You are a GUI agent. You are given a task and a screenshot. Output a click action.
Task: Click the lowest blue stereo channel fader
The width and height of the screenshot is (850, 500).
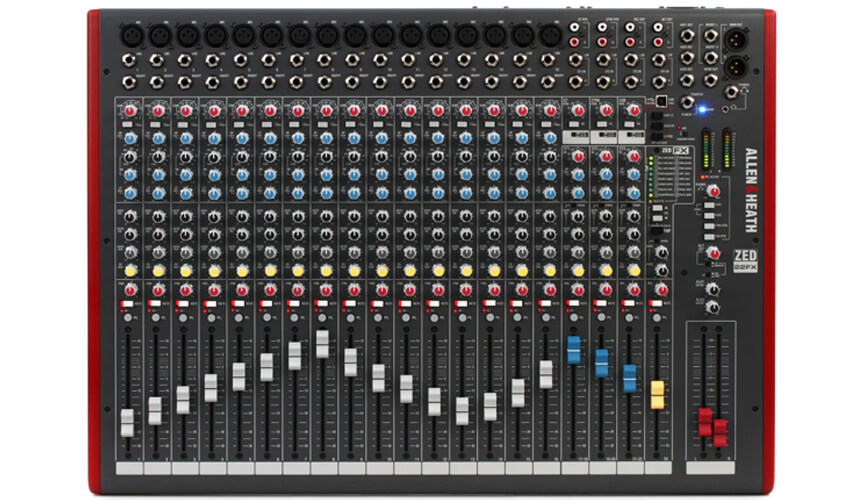point(629,379)
